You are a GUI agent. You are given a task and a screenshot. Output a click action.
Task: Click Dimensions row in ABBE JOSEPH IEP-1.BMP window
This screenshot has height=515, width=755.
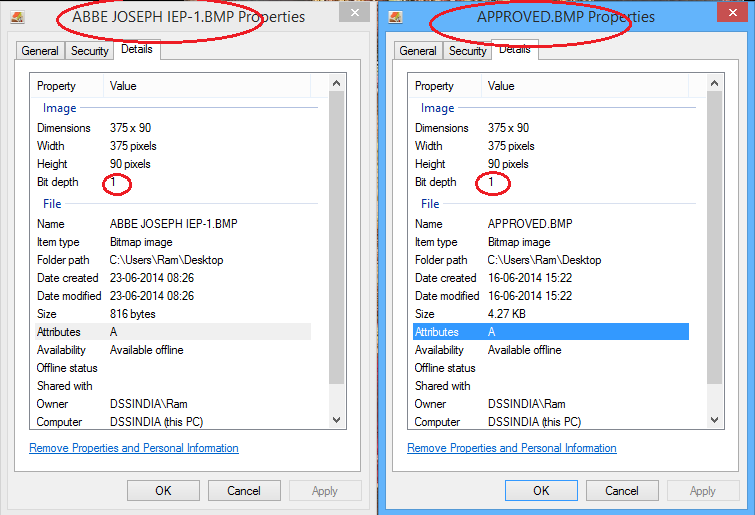173,128
